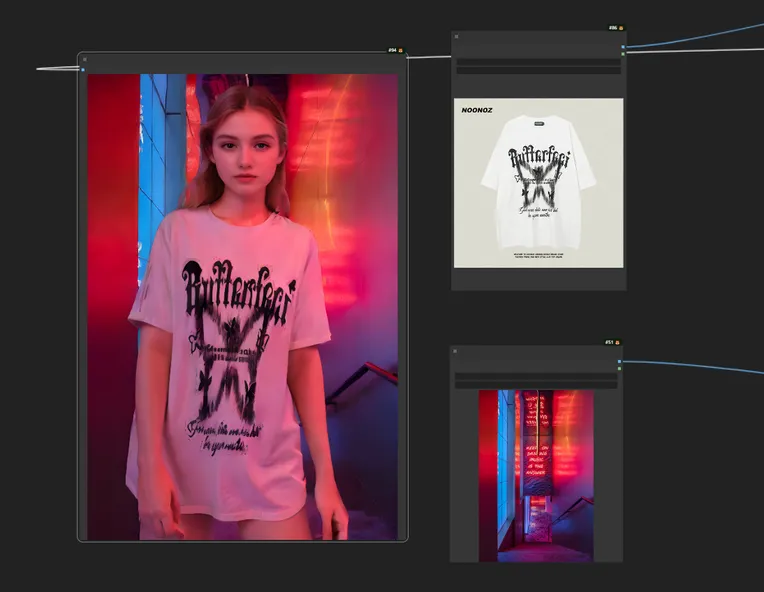764x592 pixels.
Task: Collapse the neon alley image node
Action: point(456,353)
